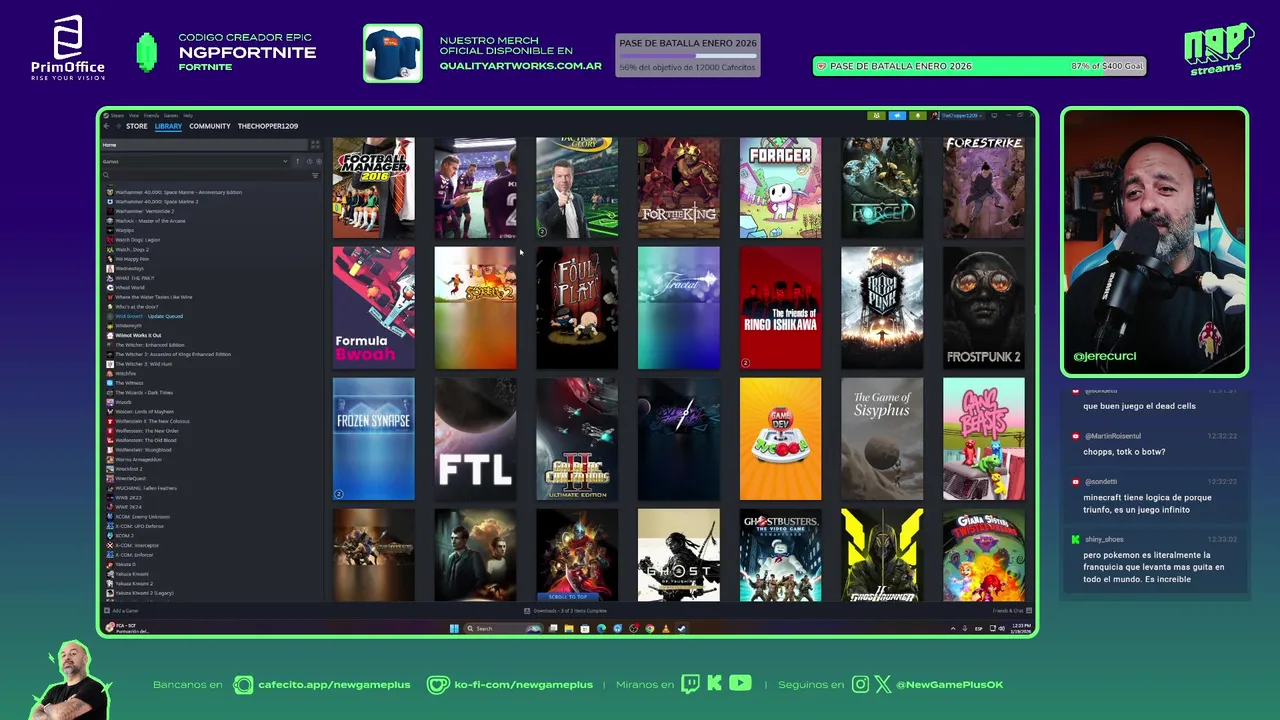Click the back navigation arrow

(x=106, y=126)
